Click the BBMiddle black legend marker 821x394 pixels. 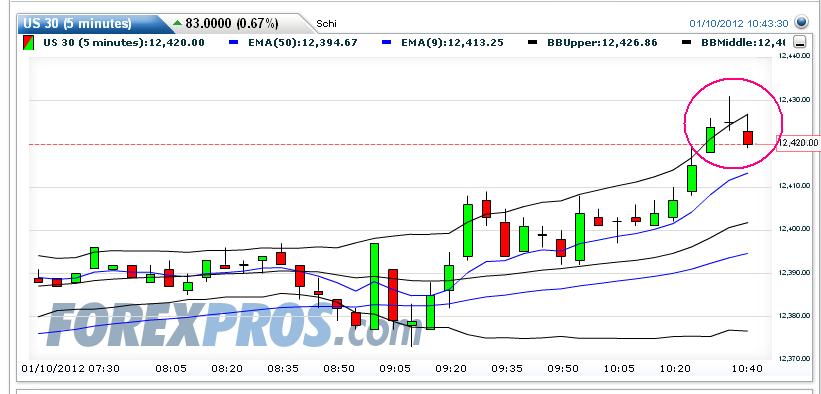[x=686, y=42]
